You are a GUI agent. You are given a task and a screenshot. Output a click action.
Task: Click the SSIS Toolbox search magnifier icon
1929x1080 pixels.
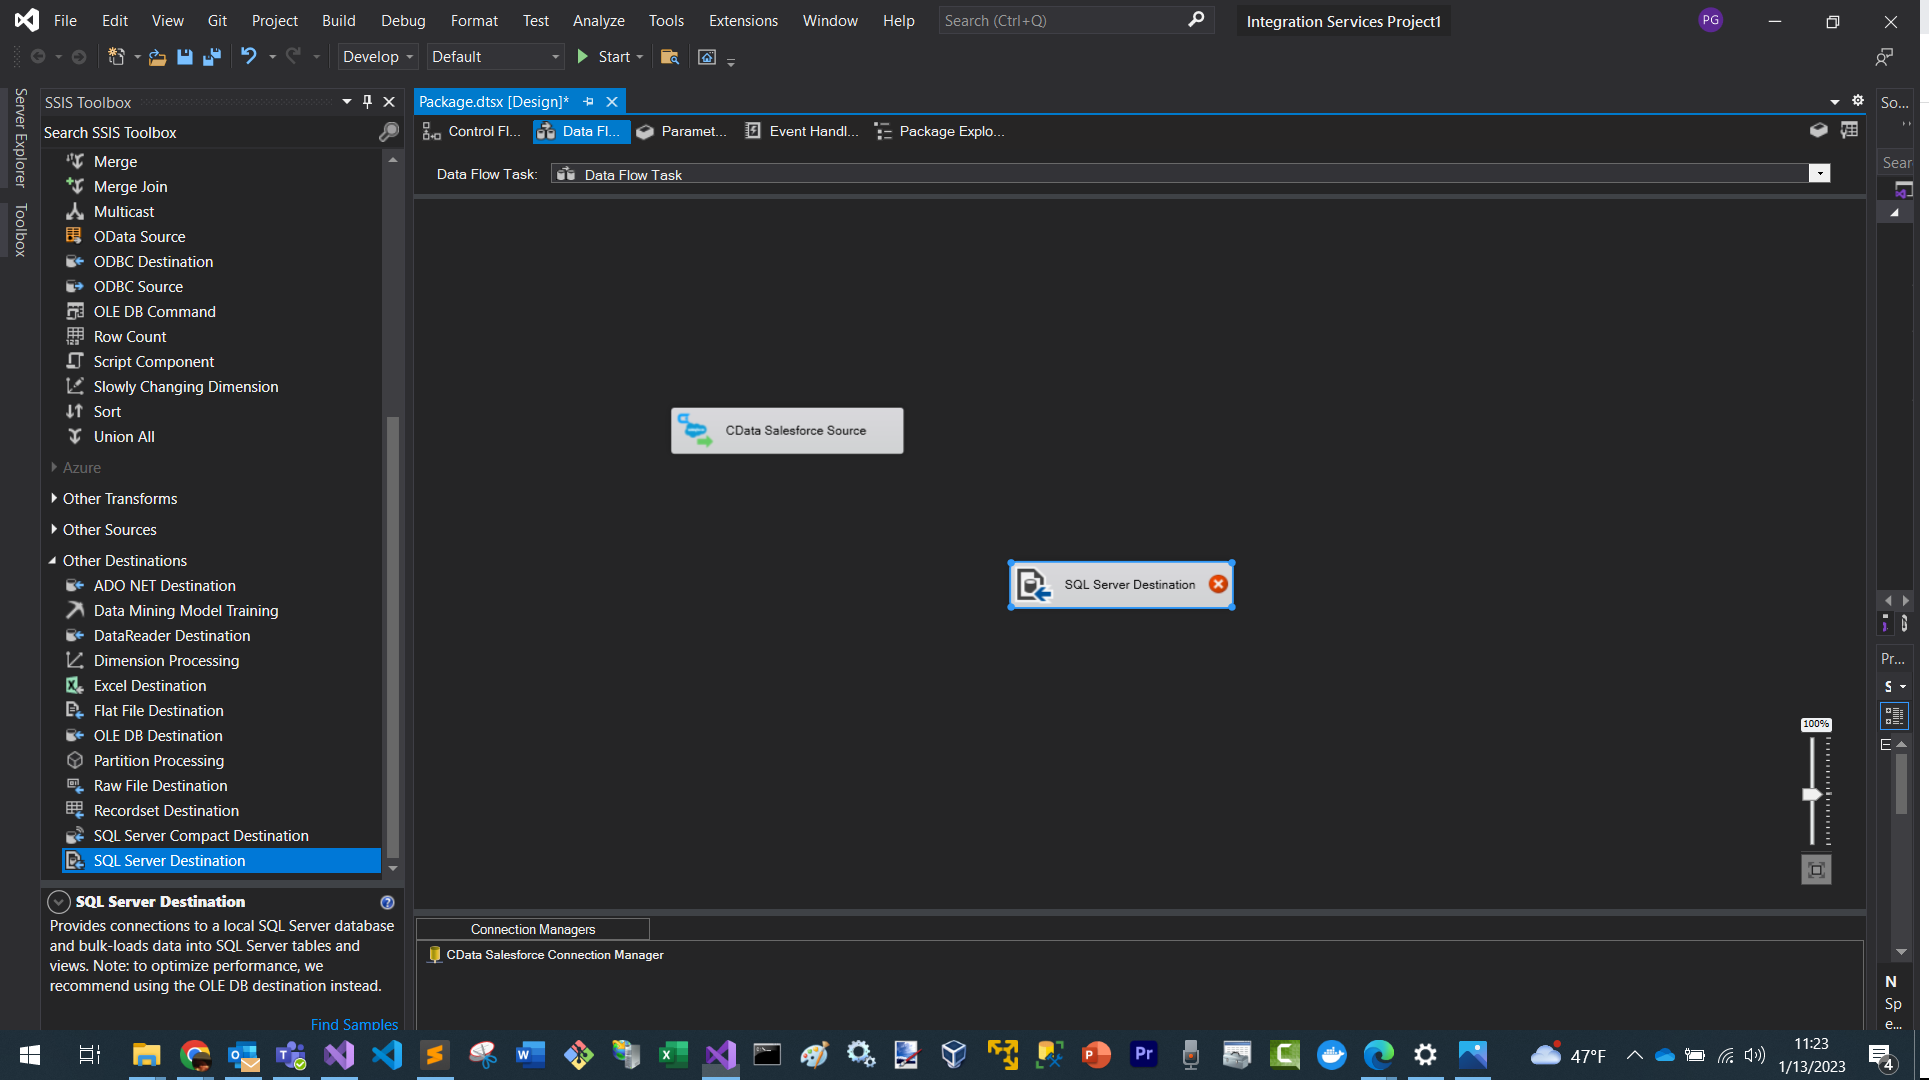[x=389, y=132]
